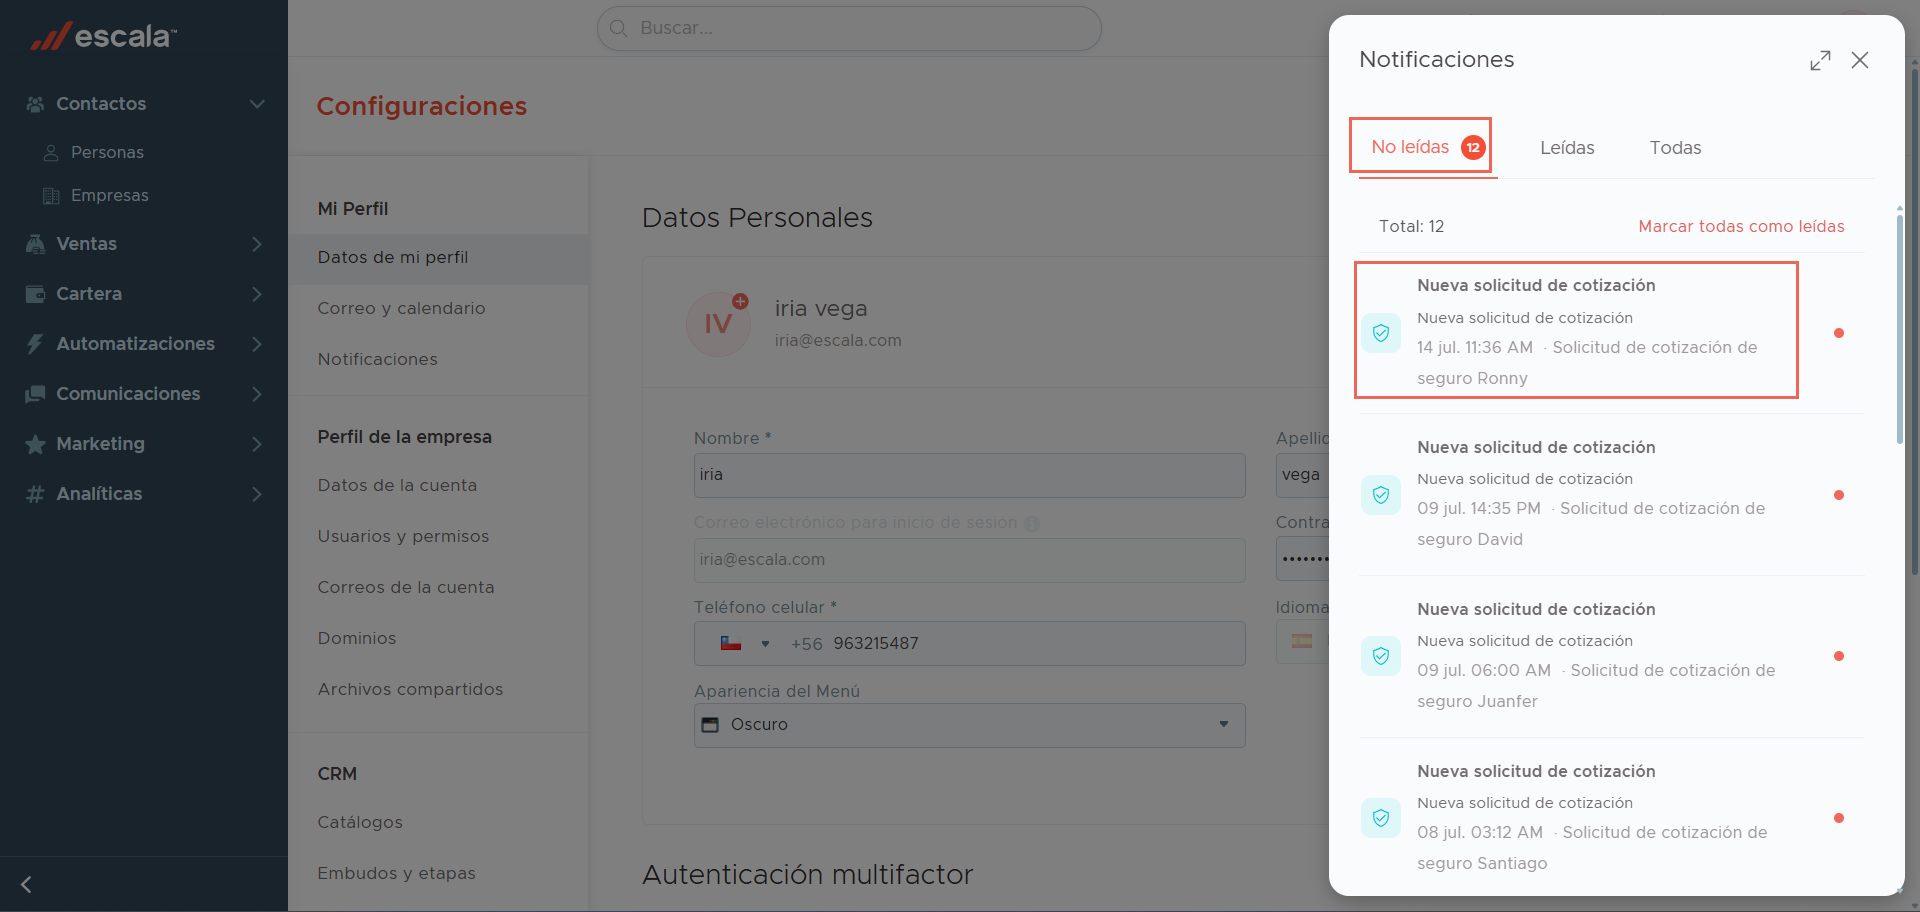Viewport: 1920px width, 912px height.
Task: Toggle the unread dot on the Santiago notification
Action: [1838, 818]
